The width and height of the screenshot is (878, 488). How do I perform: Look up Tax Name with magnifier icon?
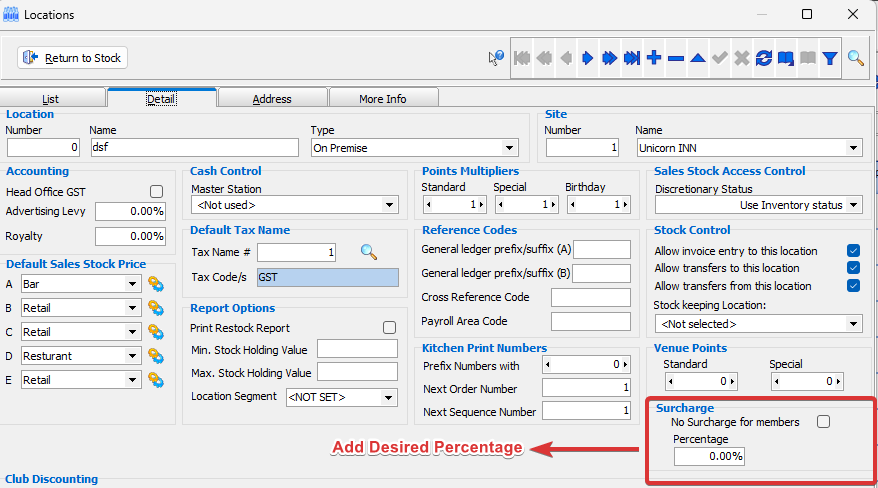point(368,252)
